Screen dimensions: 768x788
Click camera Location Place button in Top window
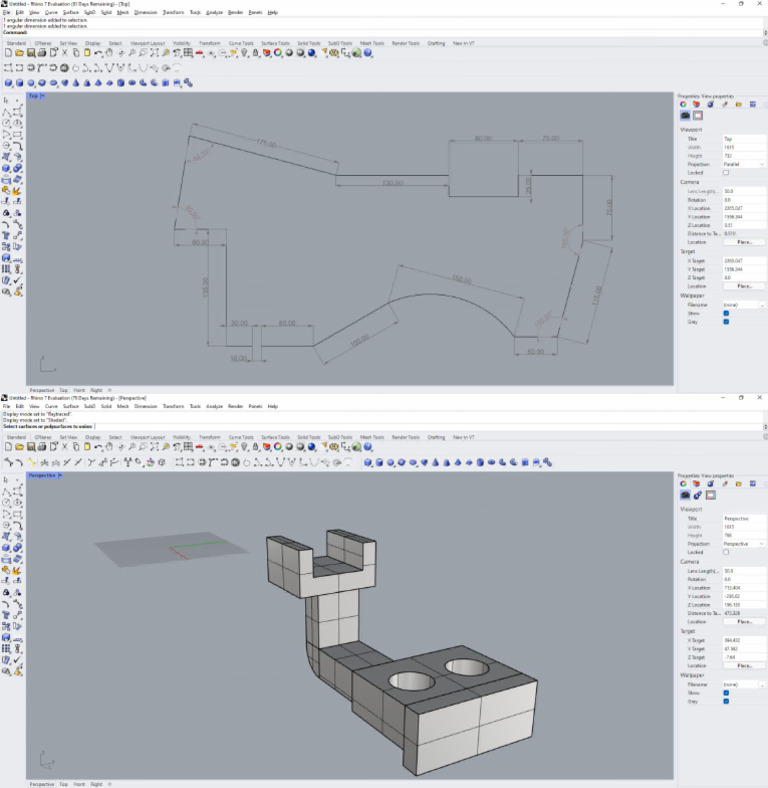(x=744, y=242)
